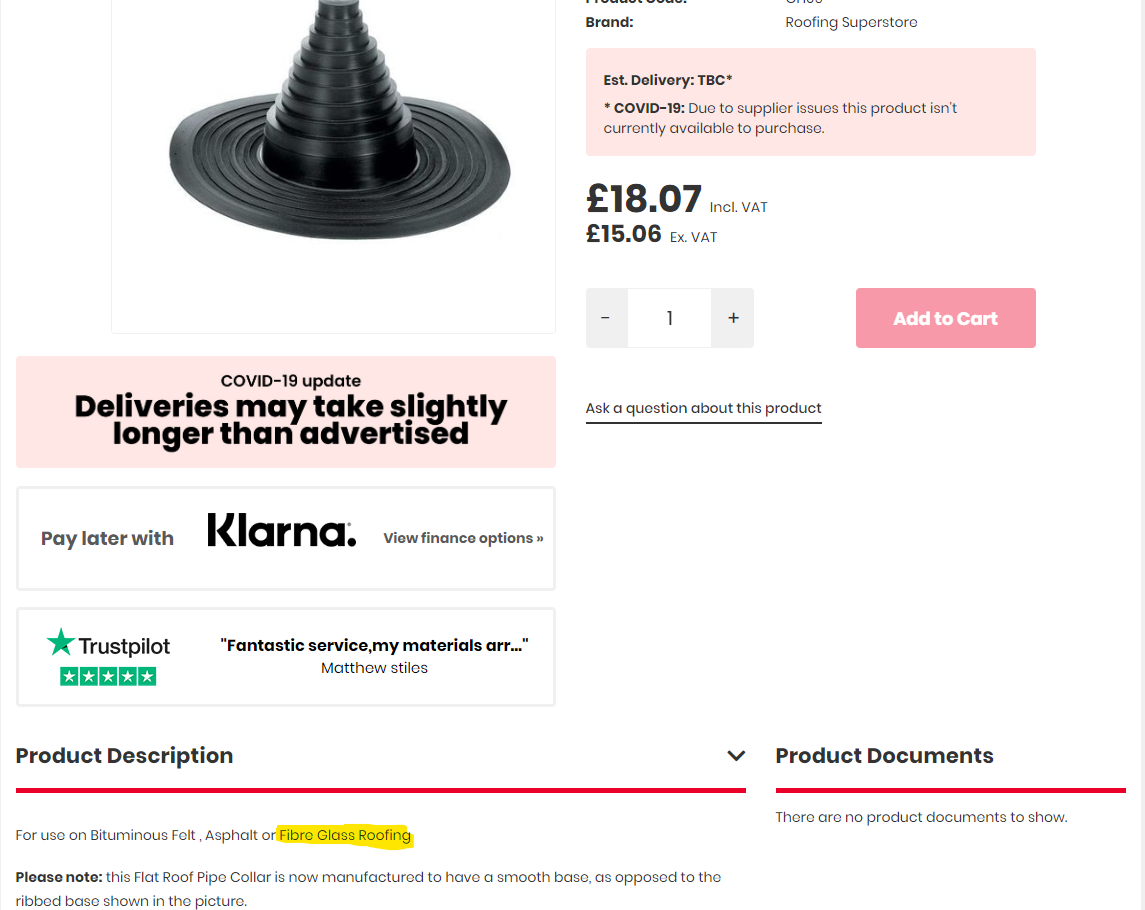The width and height of the screenshot is (1145, 910).
Task: Open View finance options link
Action: (463, 538)
